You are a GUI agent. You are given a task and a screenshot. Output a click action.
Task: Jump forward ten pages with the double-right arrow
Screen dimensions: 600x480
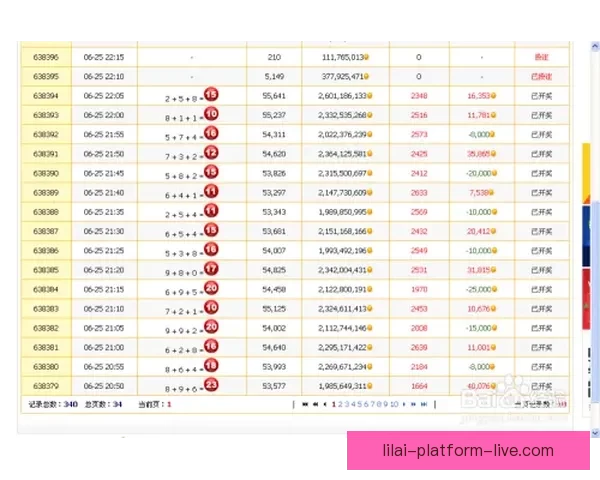[x=413, y=404]
